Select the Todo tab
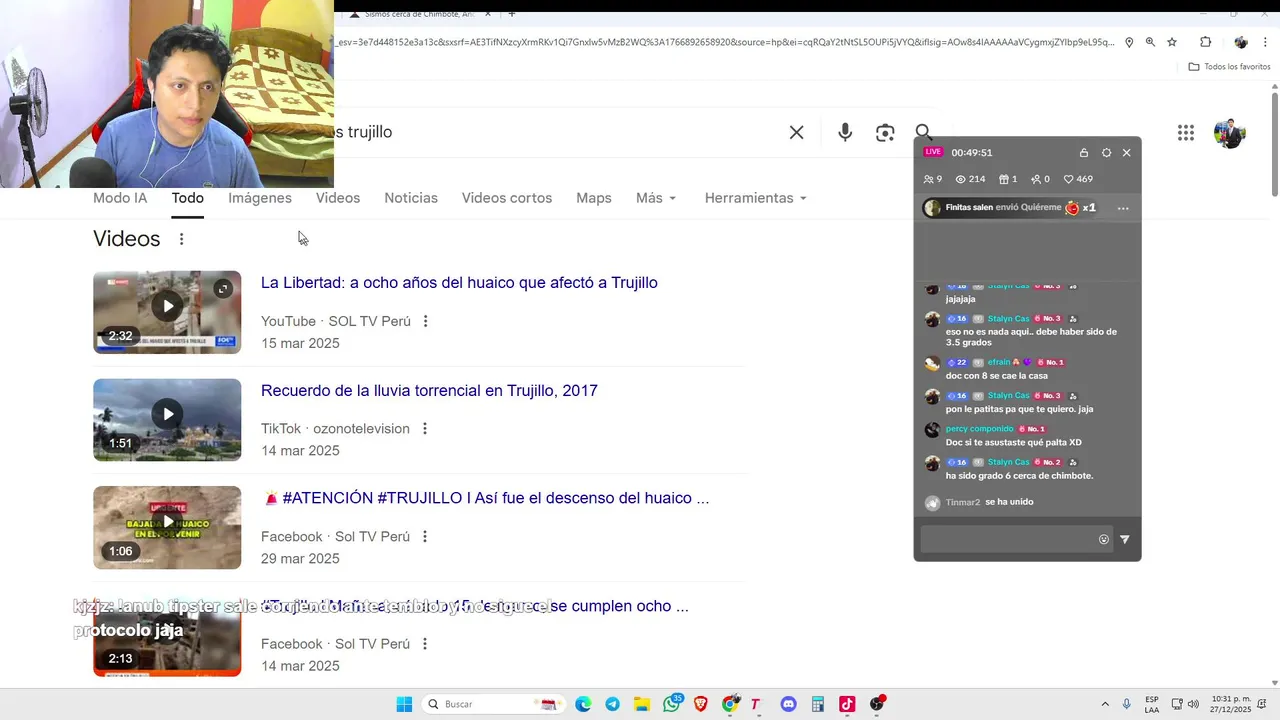The width and height of the screenshot is (1280, 720). 187,198
